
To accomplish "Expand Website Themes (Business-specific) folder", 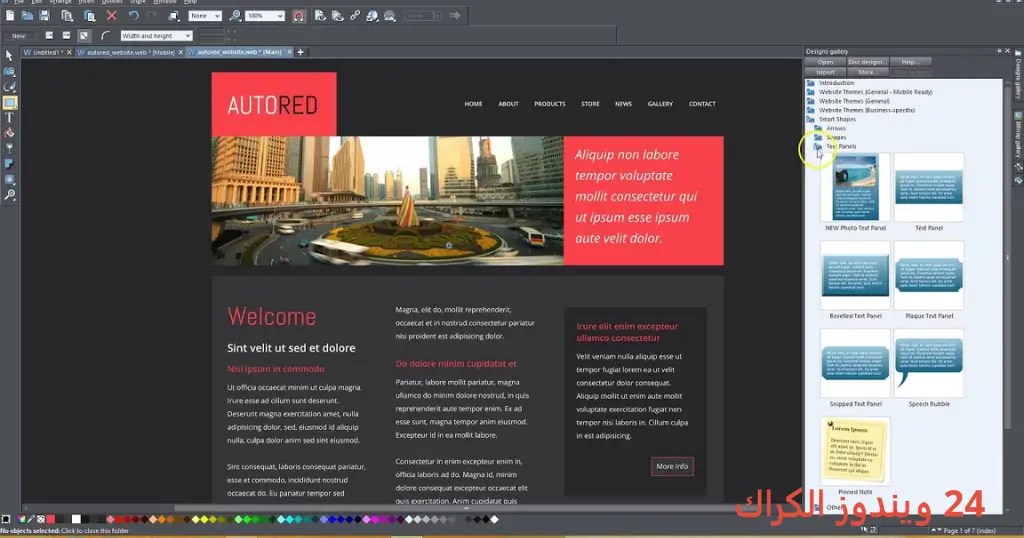I will [x=810, y=110].
